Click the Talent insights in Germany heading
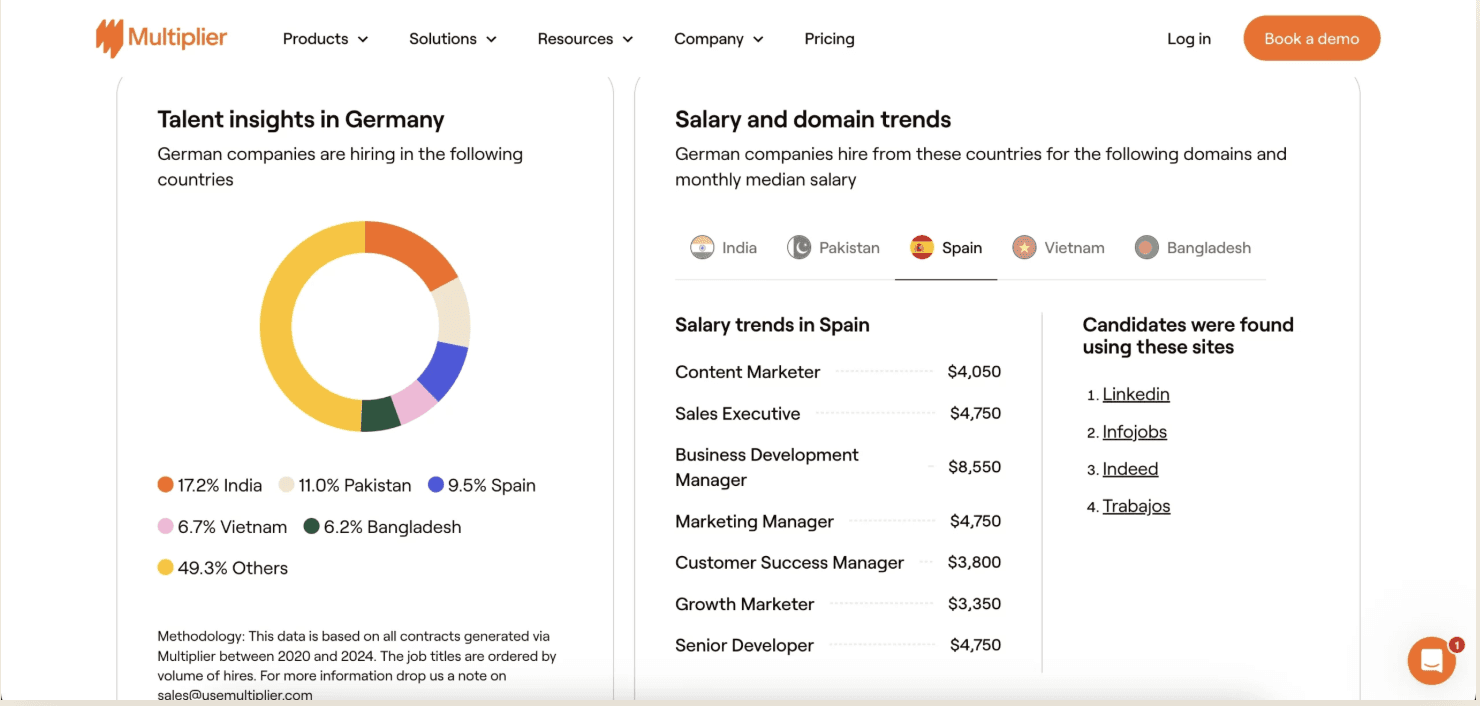 point(301,120)
